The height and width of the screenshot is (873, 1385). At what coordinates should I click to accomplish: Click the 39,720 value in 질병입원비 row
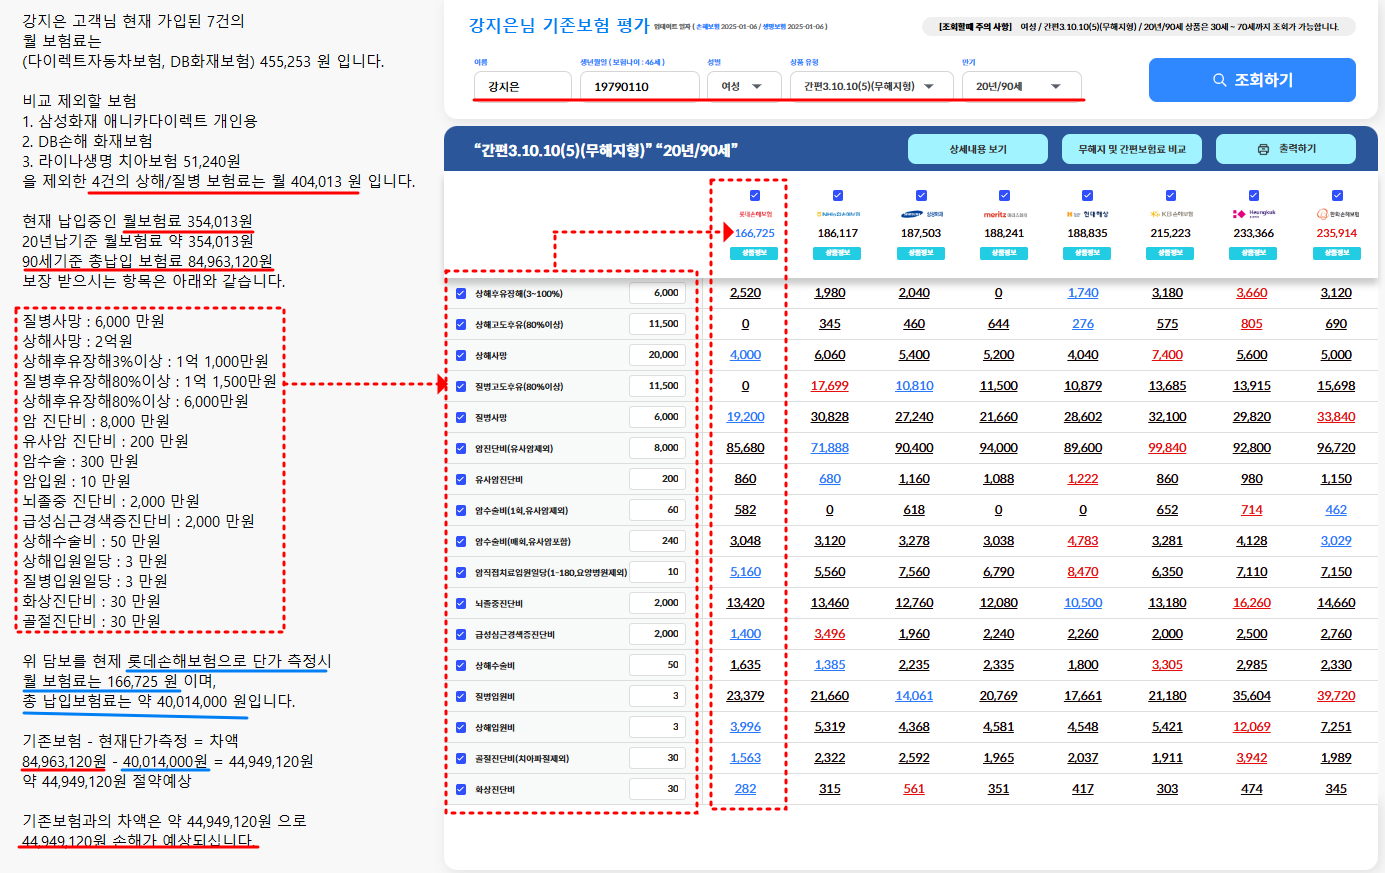click(x=1336, y=696)
